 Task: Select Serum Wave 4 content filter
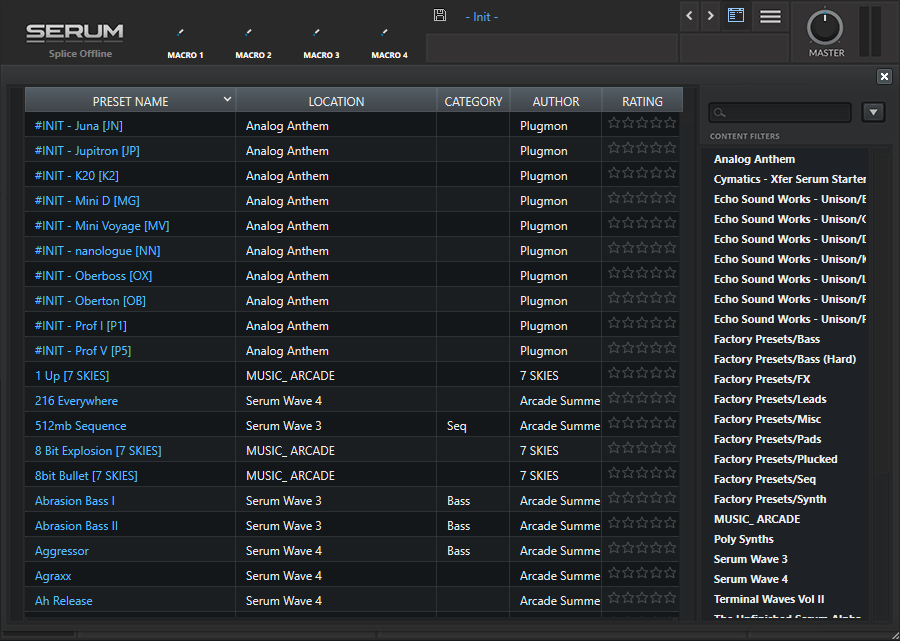click(x=750, y=580)
